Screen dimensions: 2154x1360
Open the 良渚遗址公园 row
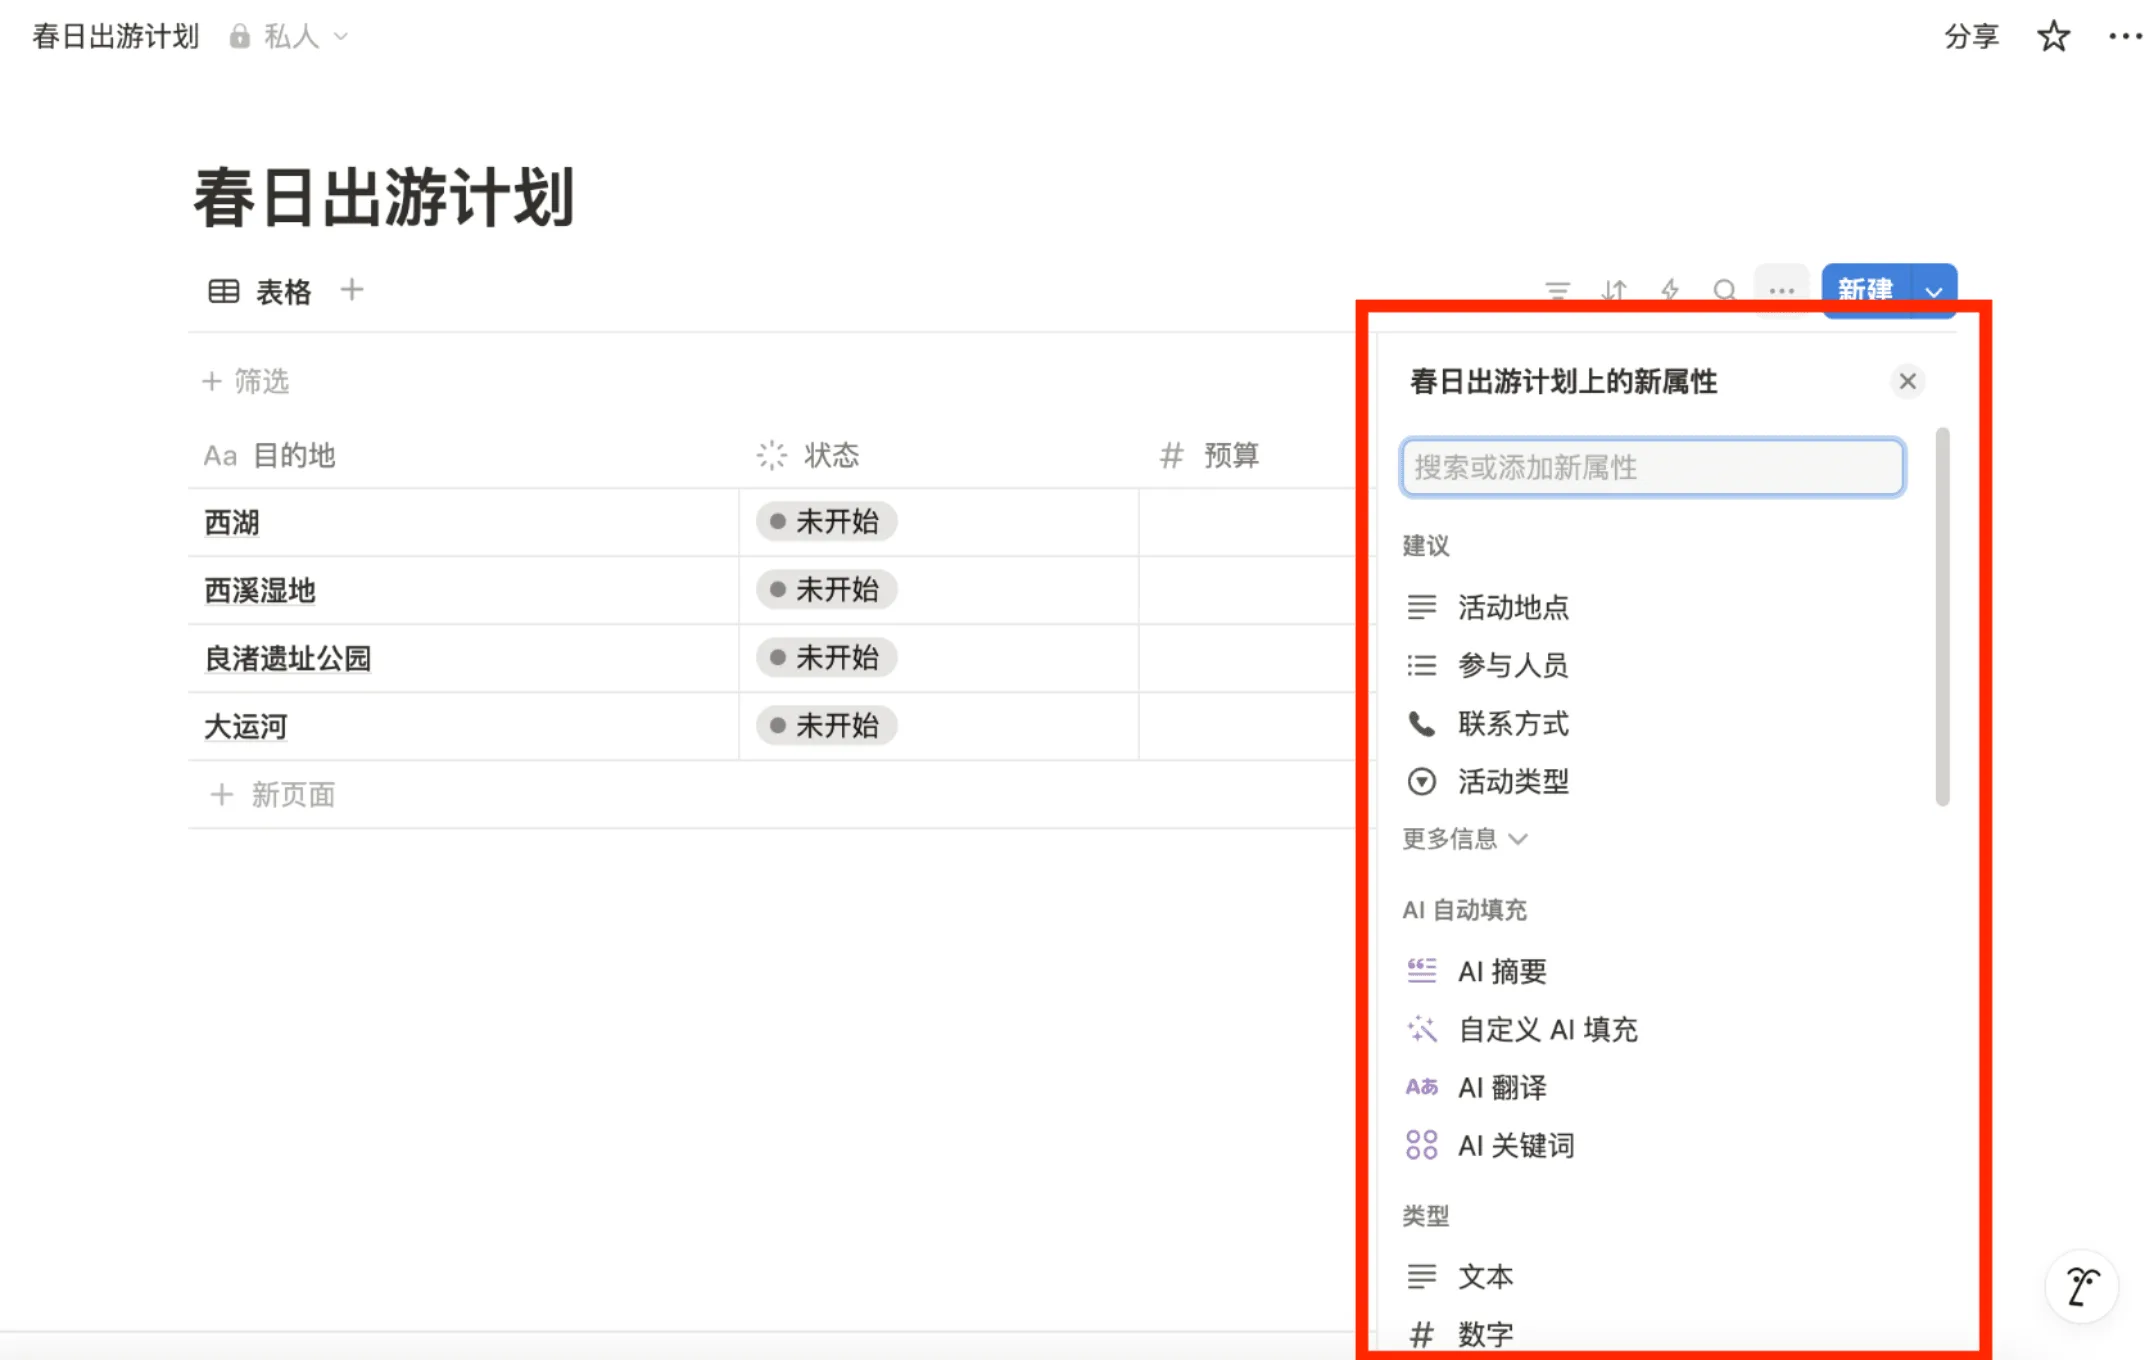tap(288, 659)
